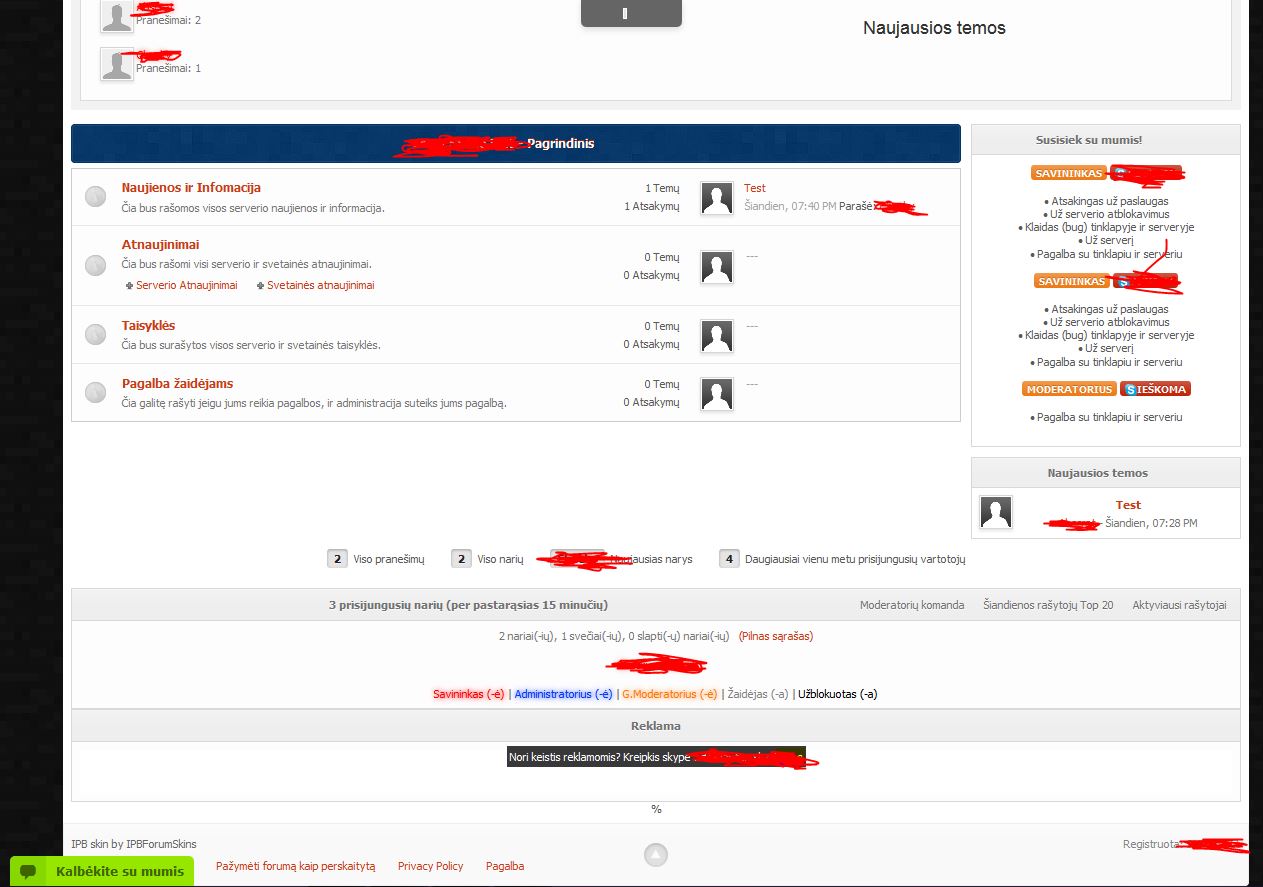The image size is (1263, 887).
Task: Click Užblokuotas (-a) group legend
Action: [x=837, y=694]
